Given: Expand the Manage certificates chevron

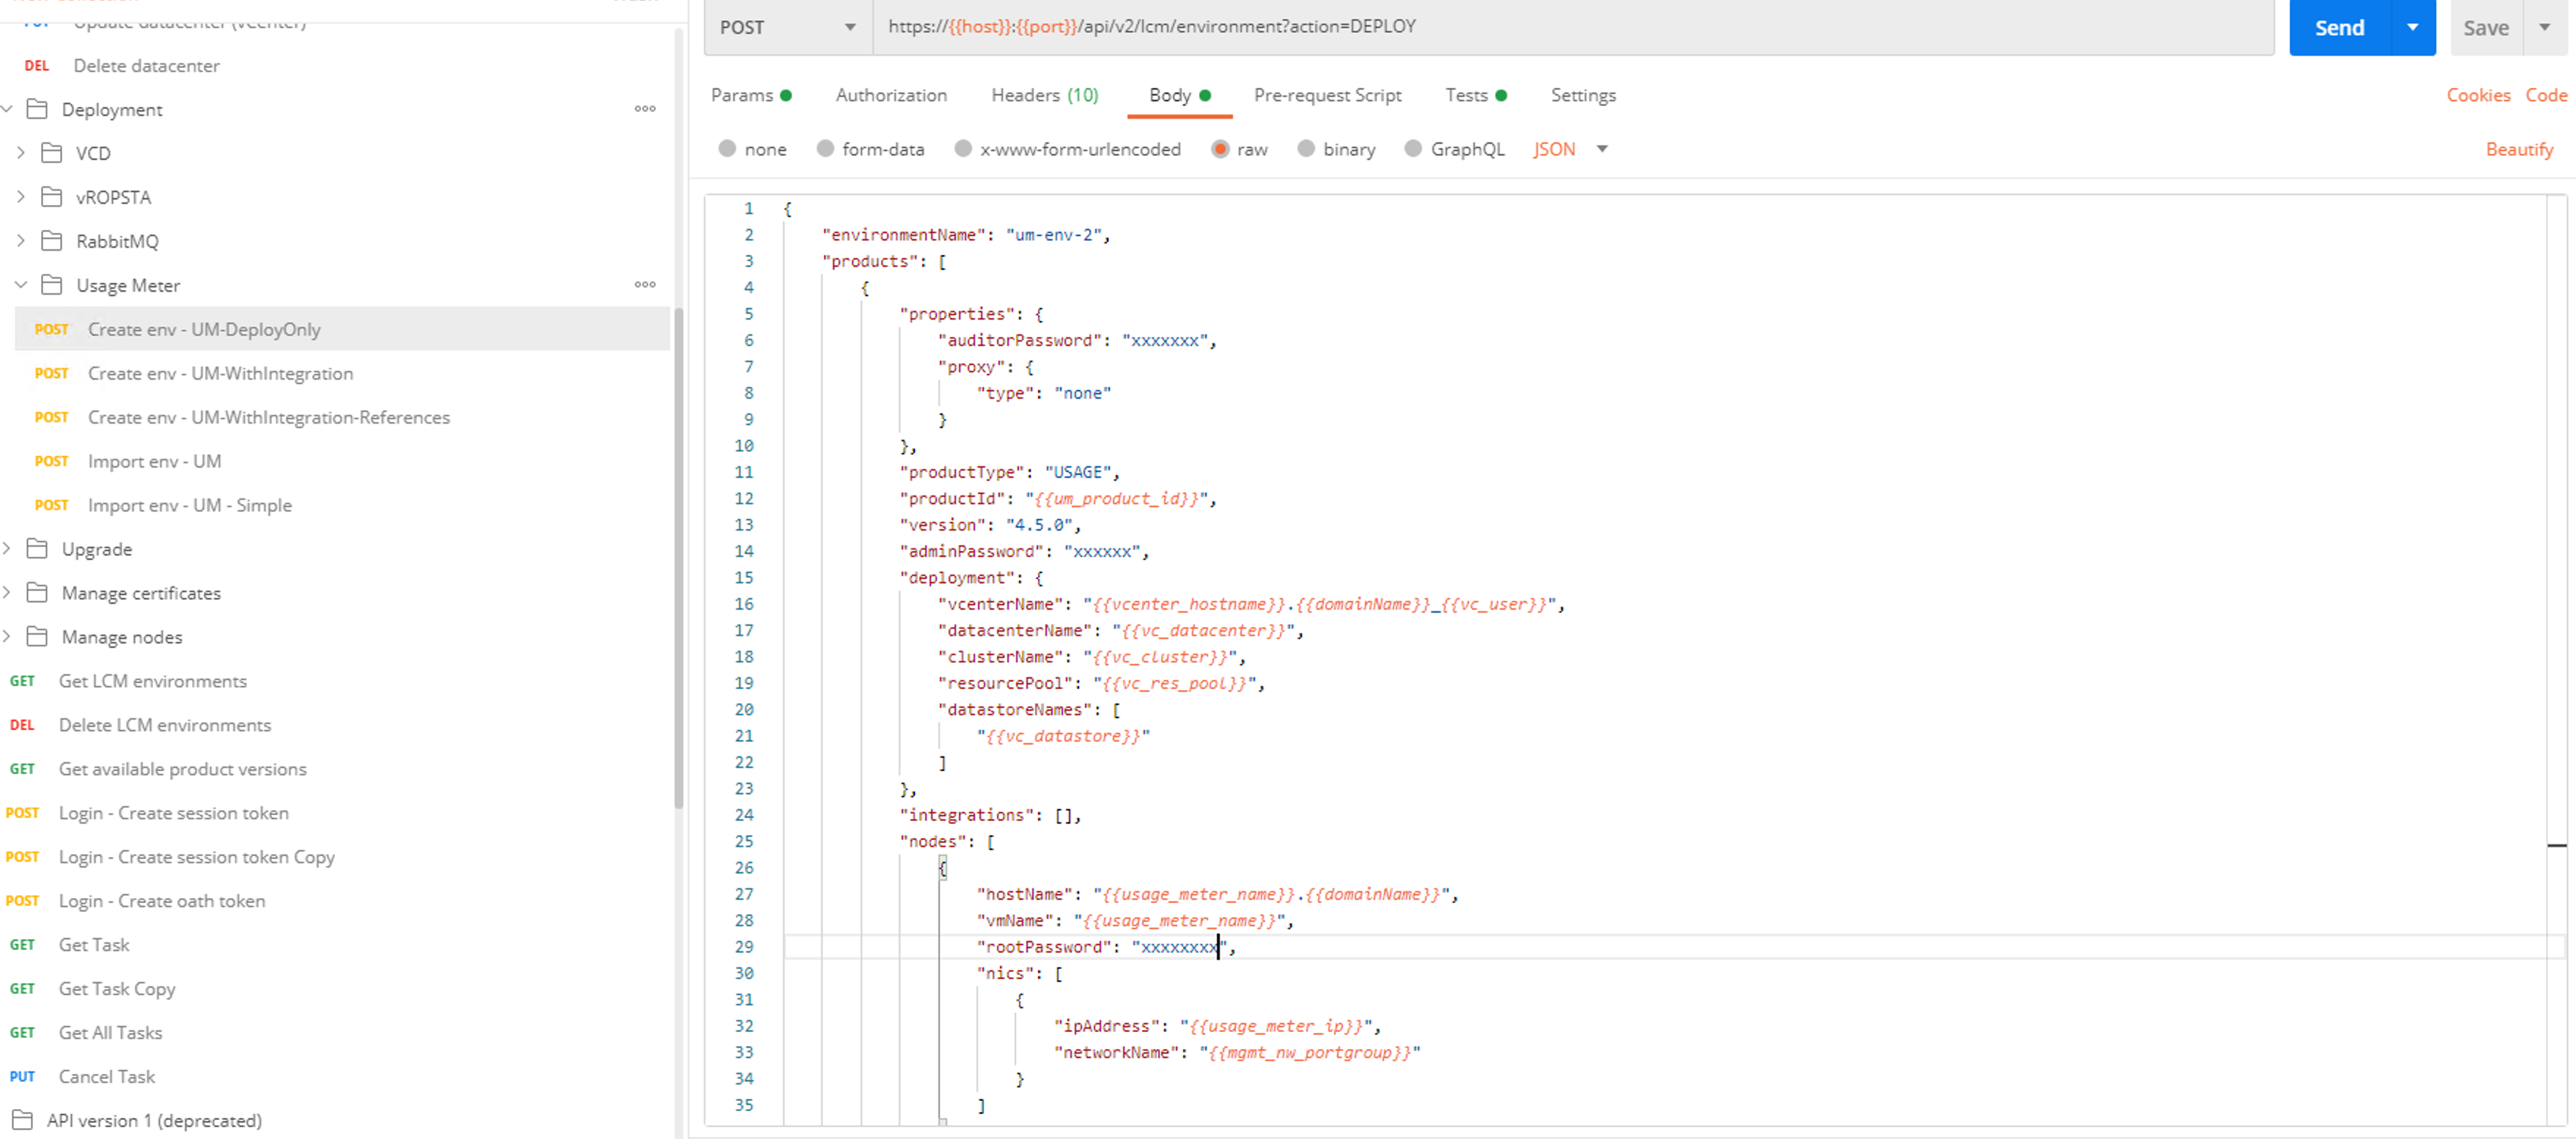Looking at the screenshot, I should [8, 593].
